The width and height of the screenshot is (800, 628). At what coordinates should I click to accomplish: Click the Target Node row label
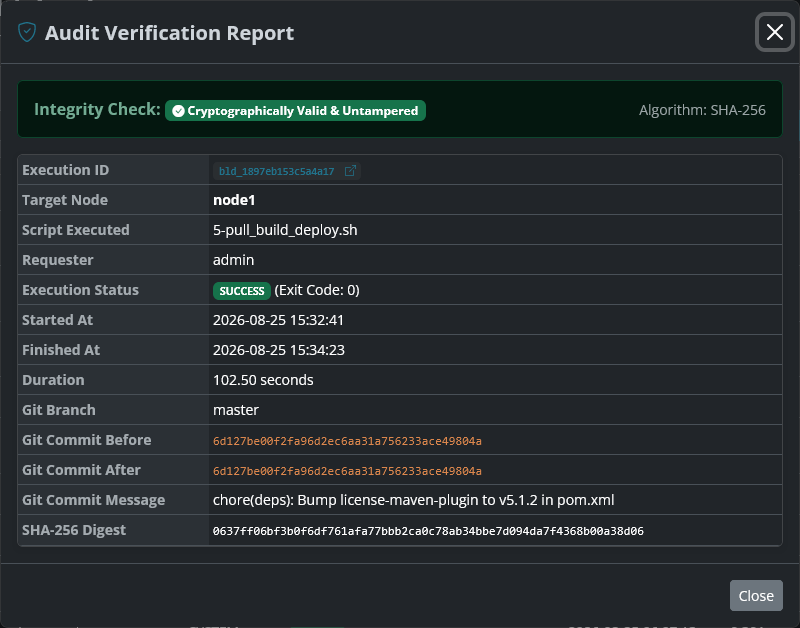click(65, 200)
